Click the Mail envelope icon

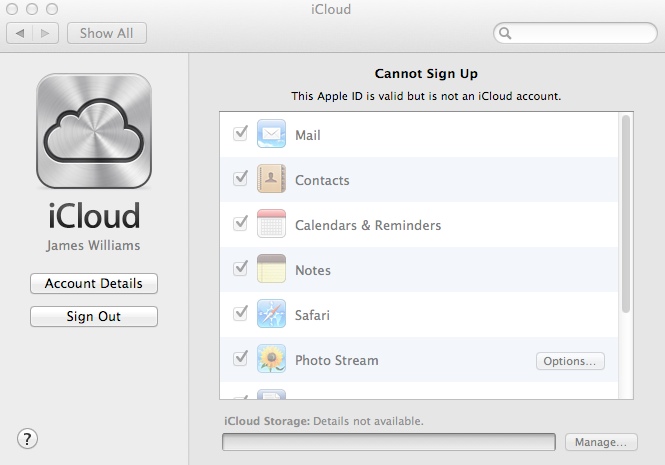(x=271, y=134)
